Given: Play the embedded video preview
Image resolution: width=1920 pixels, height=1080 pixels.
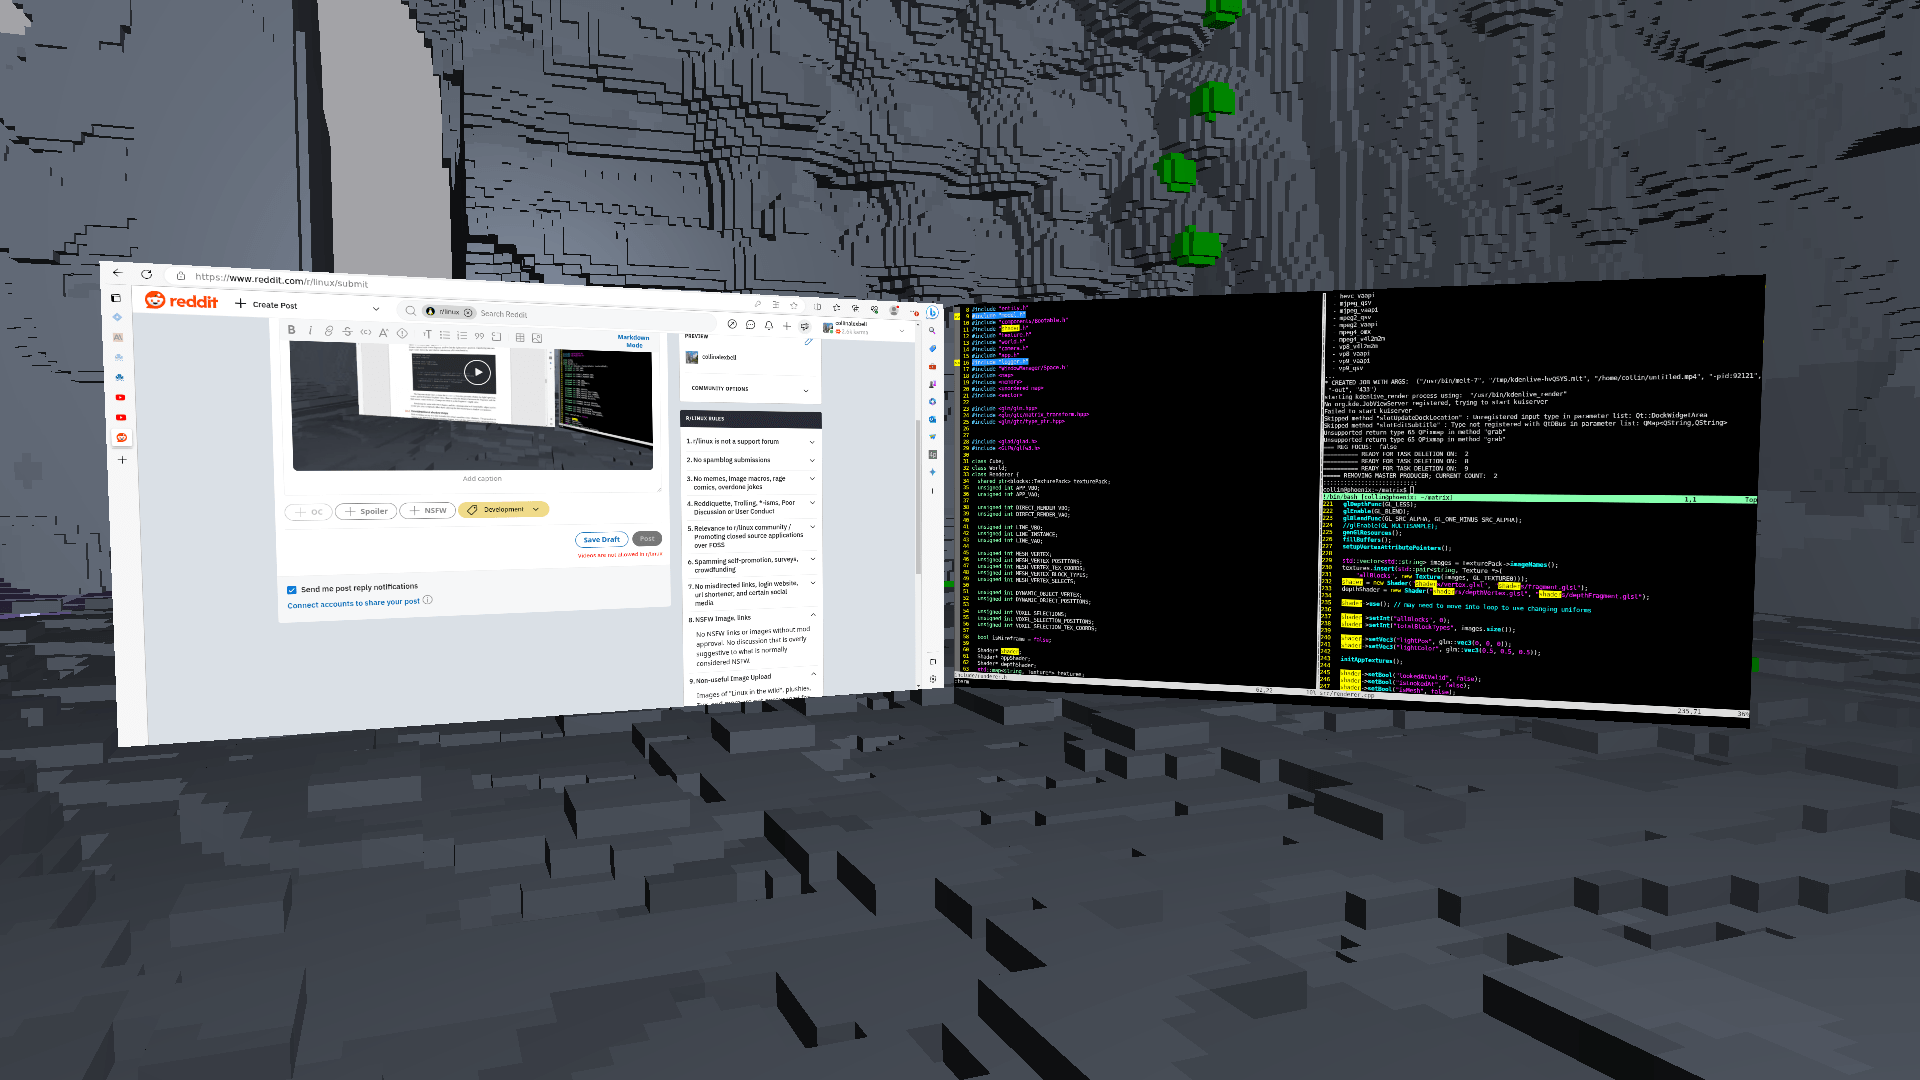Looking at the screenshot, I should pos(478,372).
